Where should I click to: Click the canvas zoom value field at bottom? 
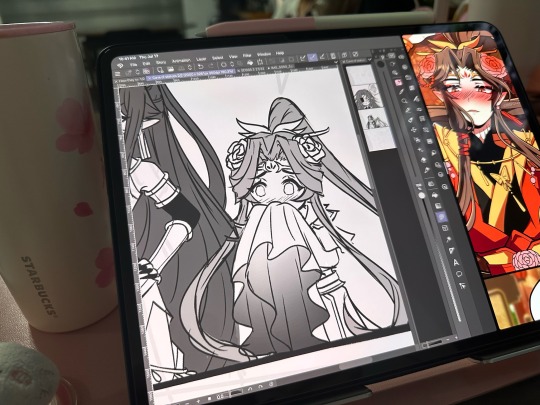220,396
